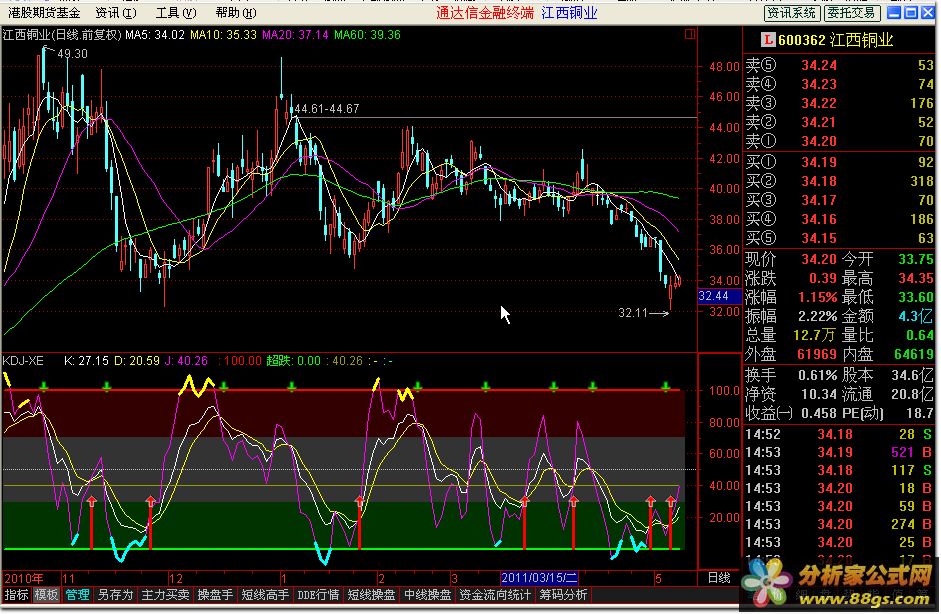Screen dimensions: 941x614
Task: Open the 工具(V) menu
Action: pos(175,13)
